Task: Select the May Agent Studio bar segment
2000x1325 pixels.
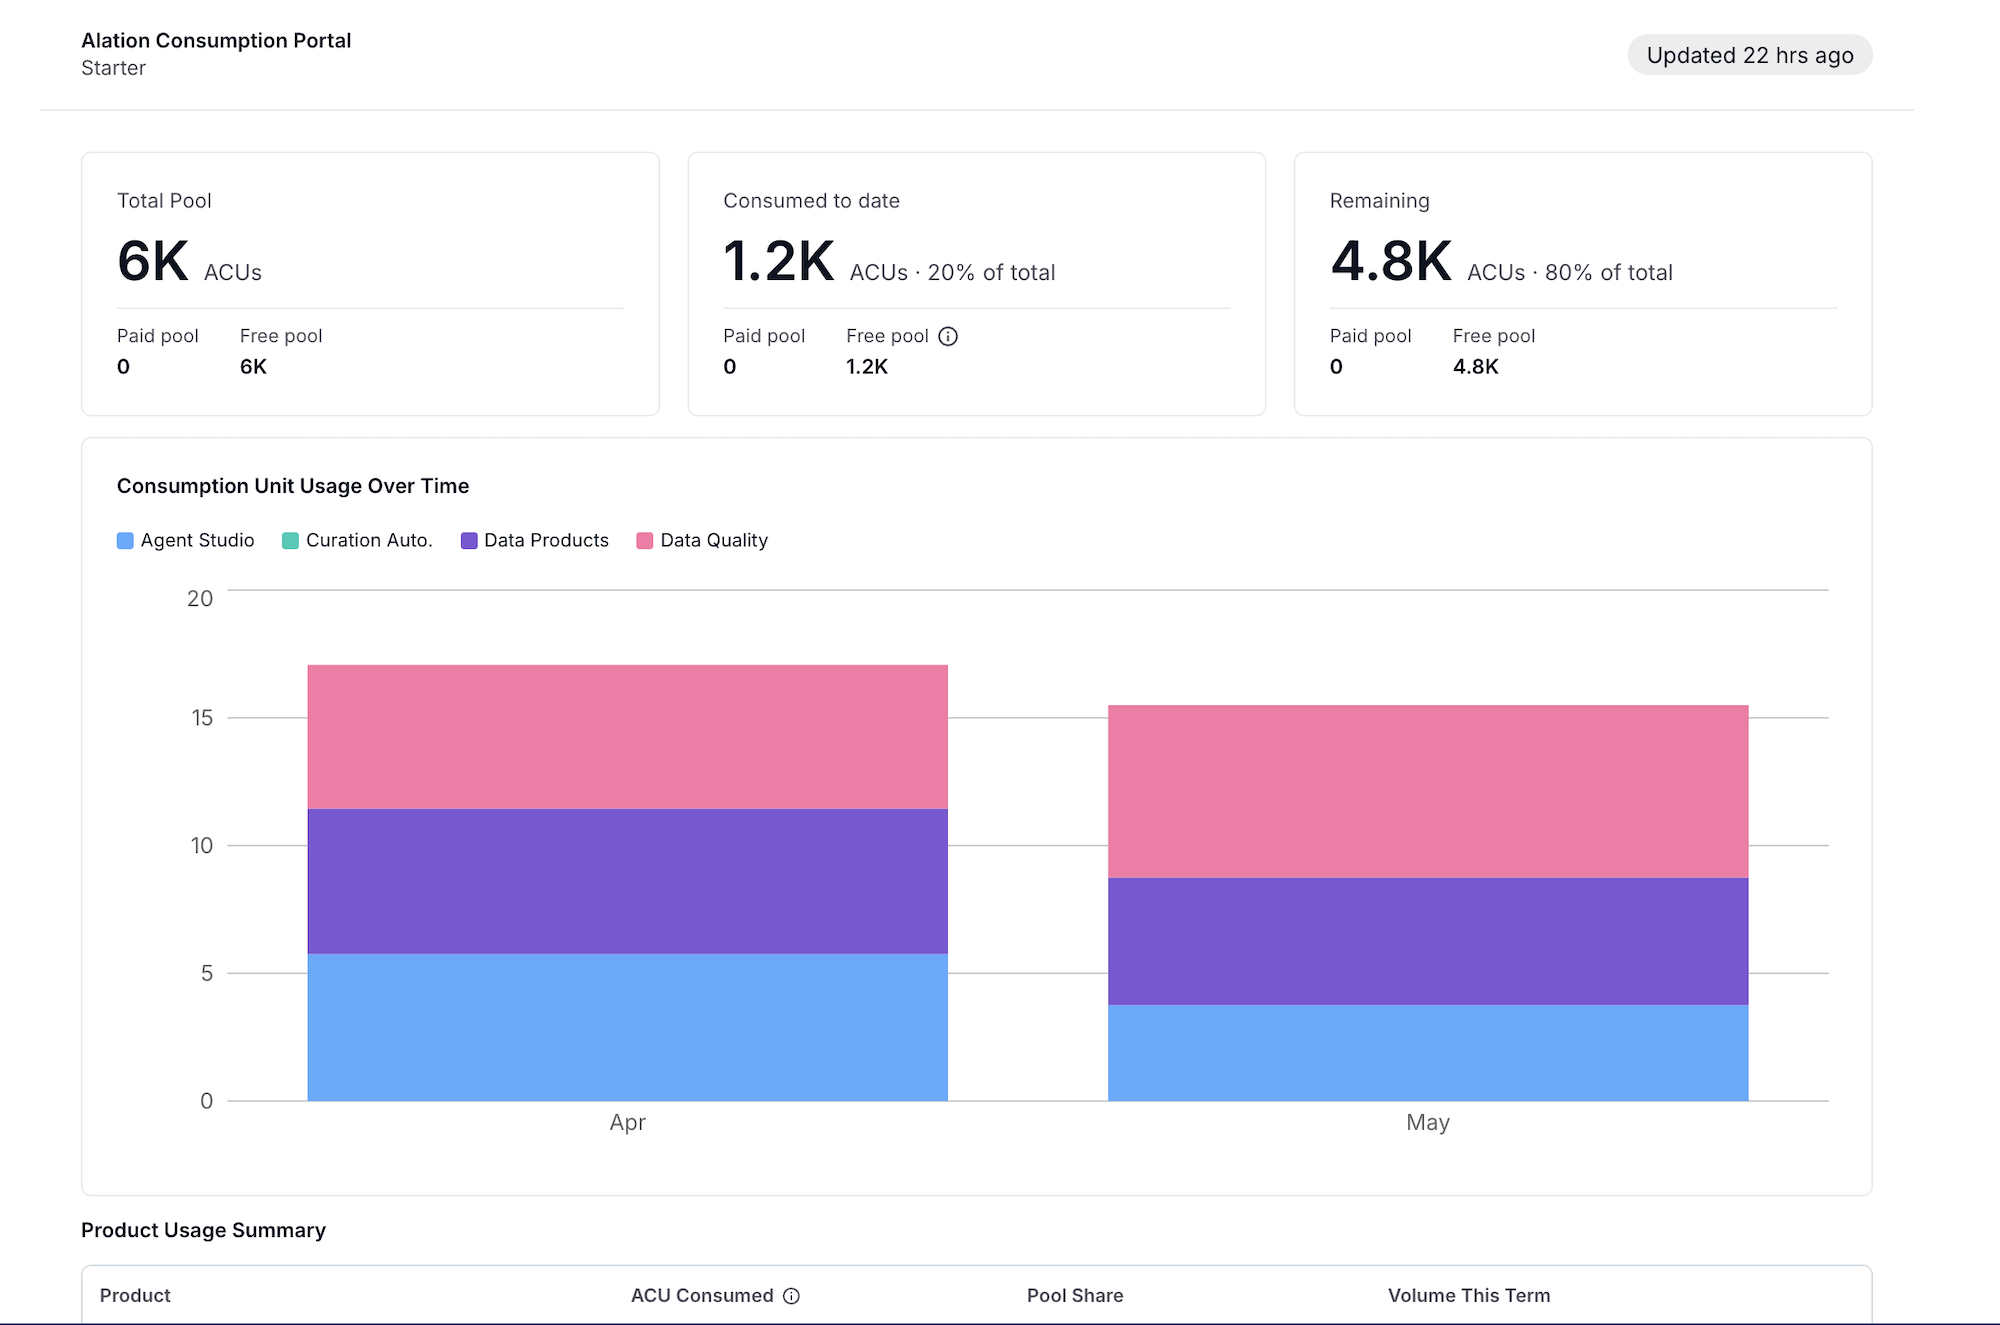Action: tap(1428, 1053)
